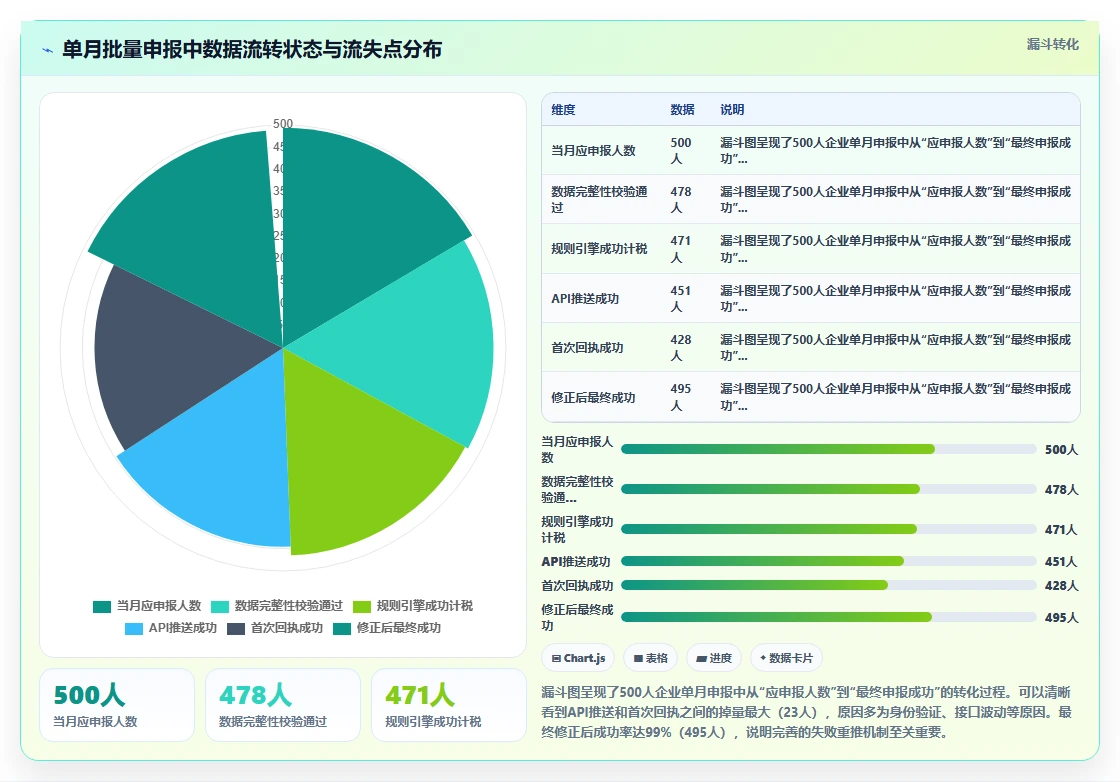Select table row 首次回执成功

tap(811, 348)
